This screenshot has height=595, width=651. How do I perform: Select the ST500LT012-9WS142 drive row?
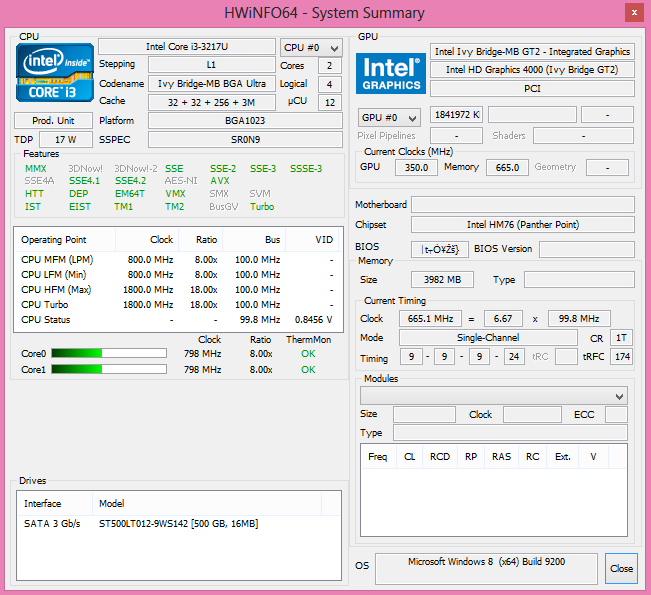point(178,524)
